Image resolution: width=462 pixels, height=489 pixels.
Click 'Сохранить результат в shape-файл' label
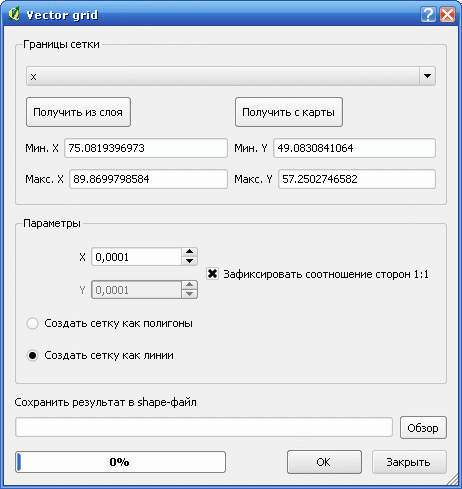point(105,402)
